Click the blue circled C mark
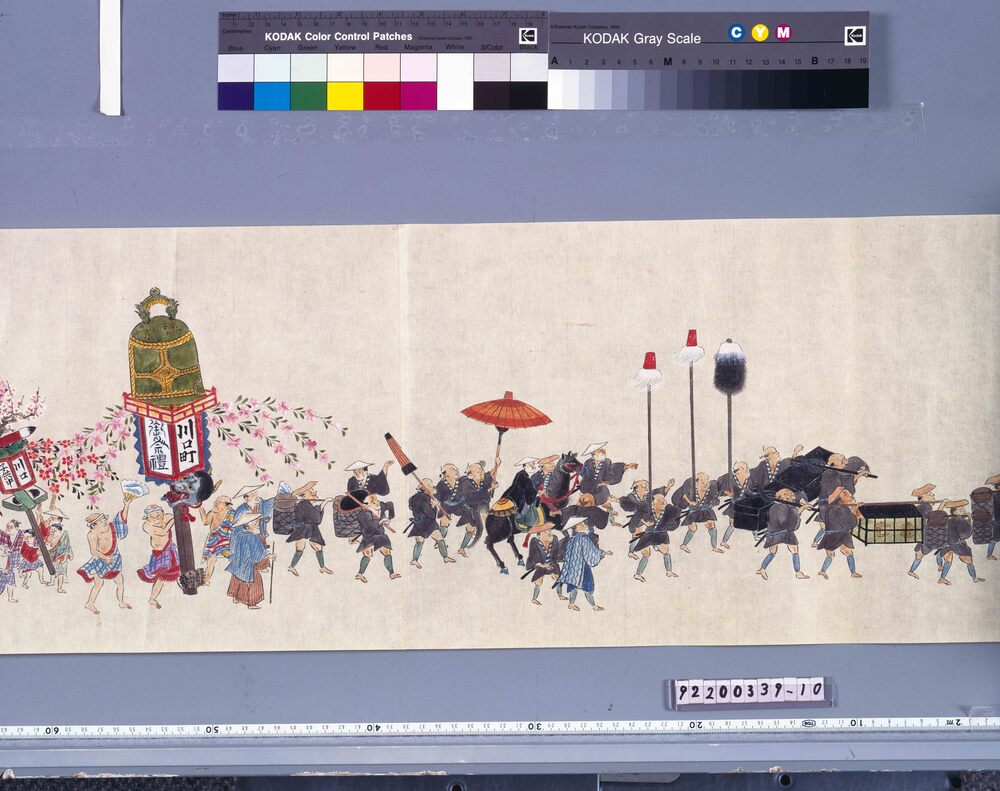 coord(736,33)
